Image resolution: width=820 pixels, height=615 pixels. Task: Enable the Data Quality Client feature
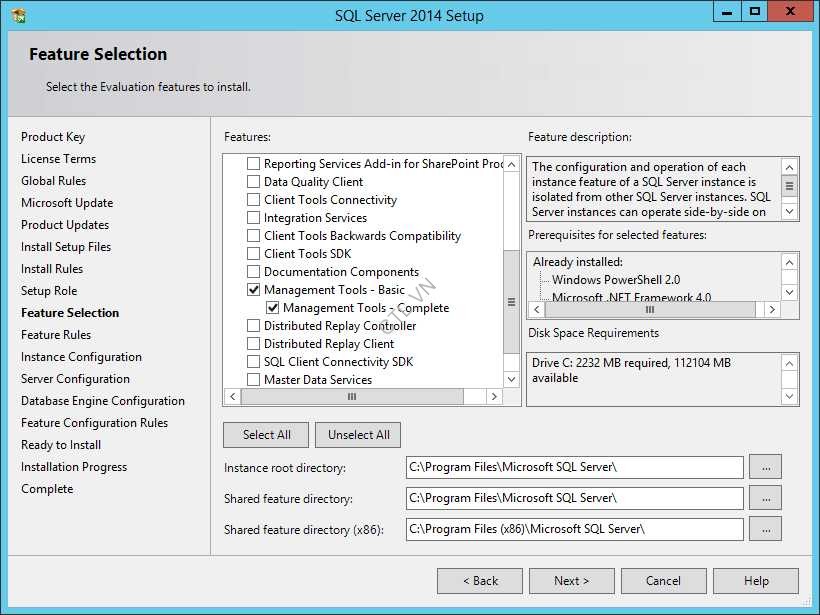(252, 181)
